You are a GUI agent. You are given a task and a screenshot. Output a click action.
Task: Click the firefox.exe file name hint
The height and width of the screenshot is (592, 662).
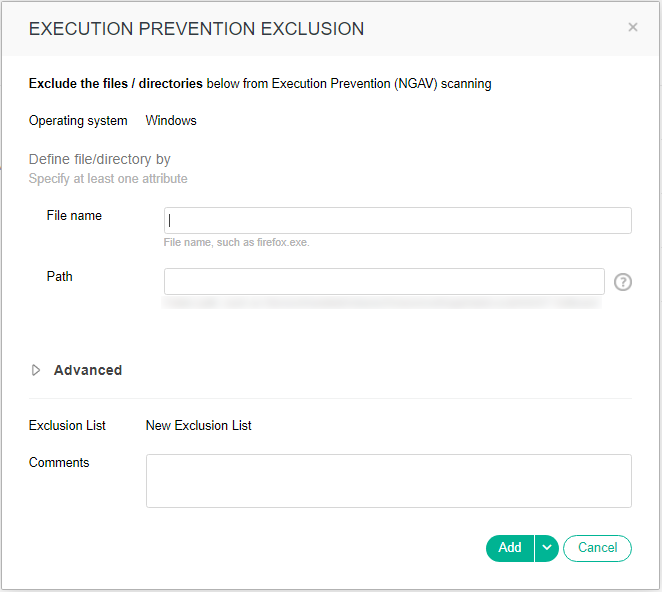(236, 243)
